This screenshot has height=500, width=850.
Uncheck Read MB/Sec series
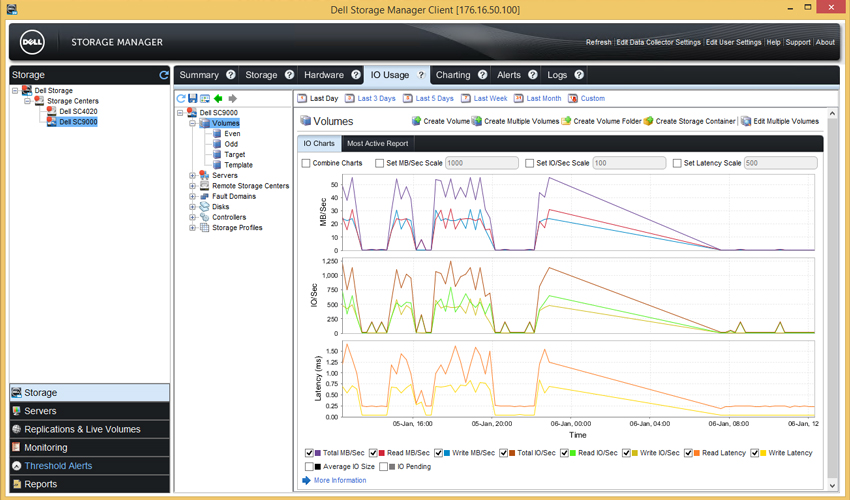pyautogui.click(x=373, y=453)
